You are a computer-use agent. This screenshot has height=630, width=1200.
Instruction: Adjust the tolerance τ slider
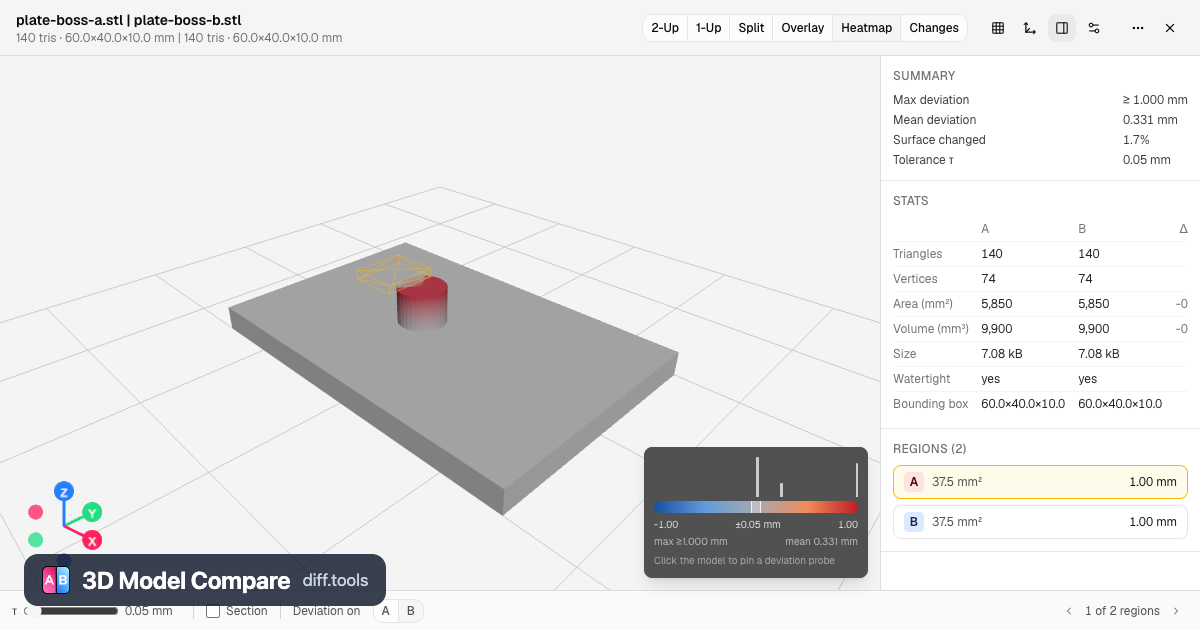click(70, 611)
